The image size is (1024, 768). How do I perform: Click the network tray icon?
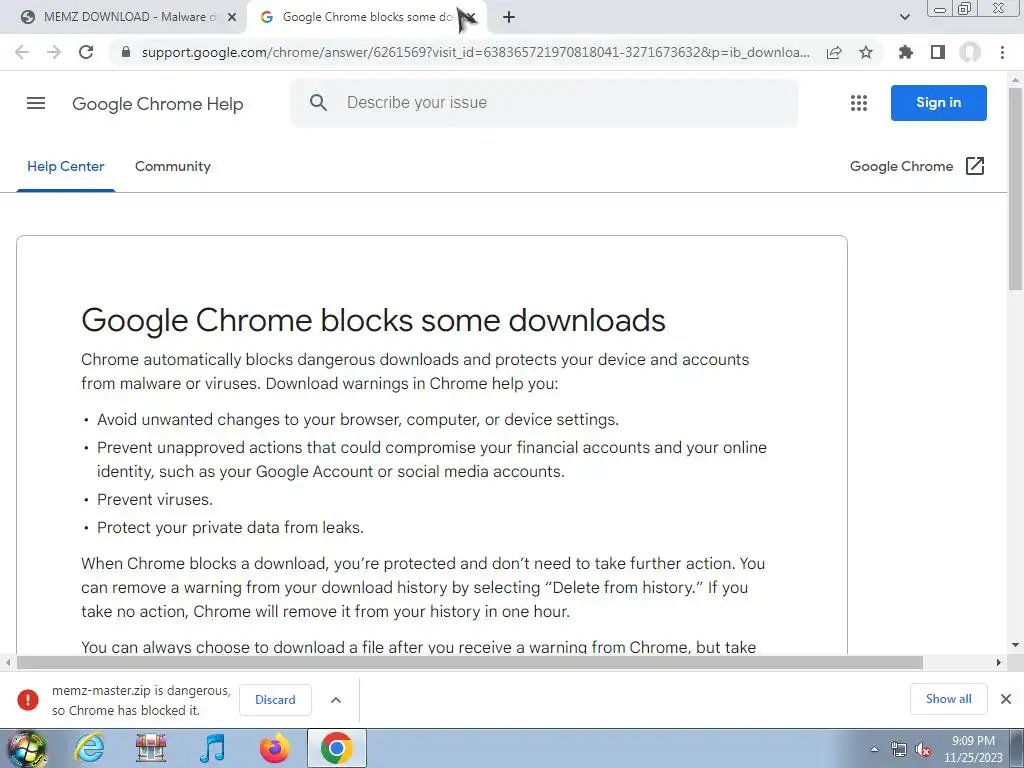[x=899, y=750]
